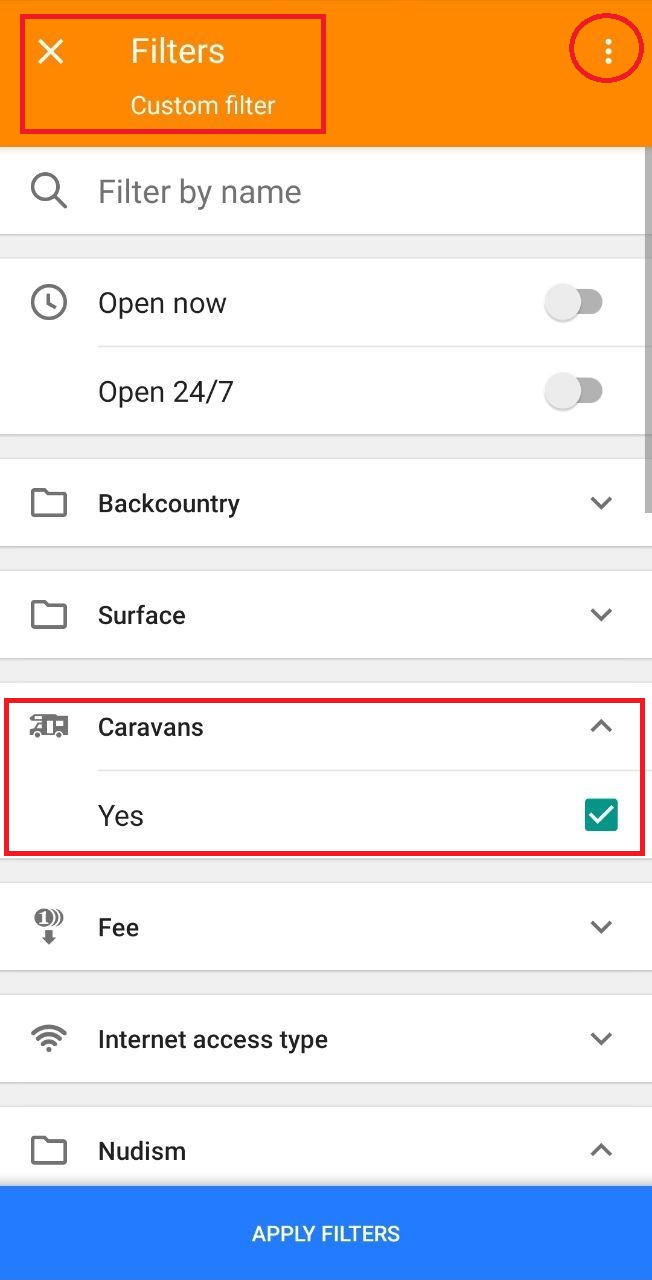The height and width of the screenshot is (1280, 652).
Task: Expand the Backcountry category chevron
Action: (601, 503)
